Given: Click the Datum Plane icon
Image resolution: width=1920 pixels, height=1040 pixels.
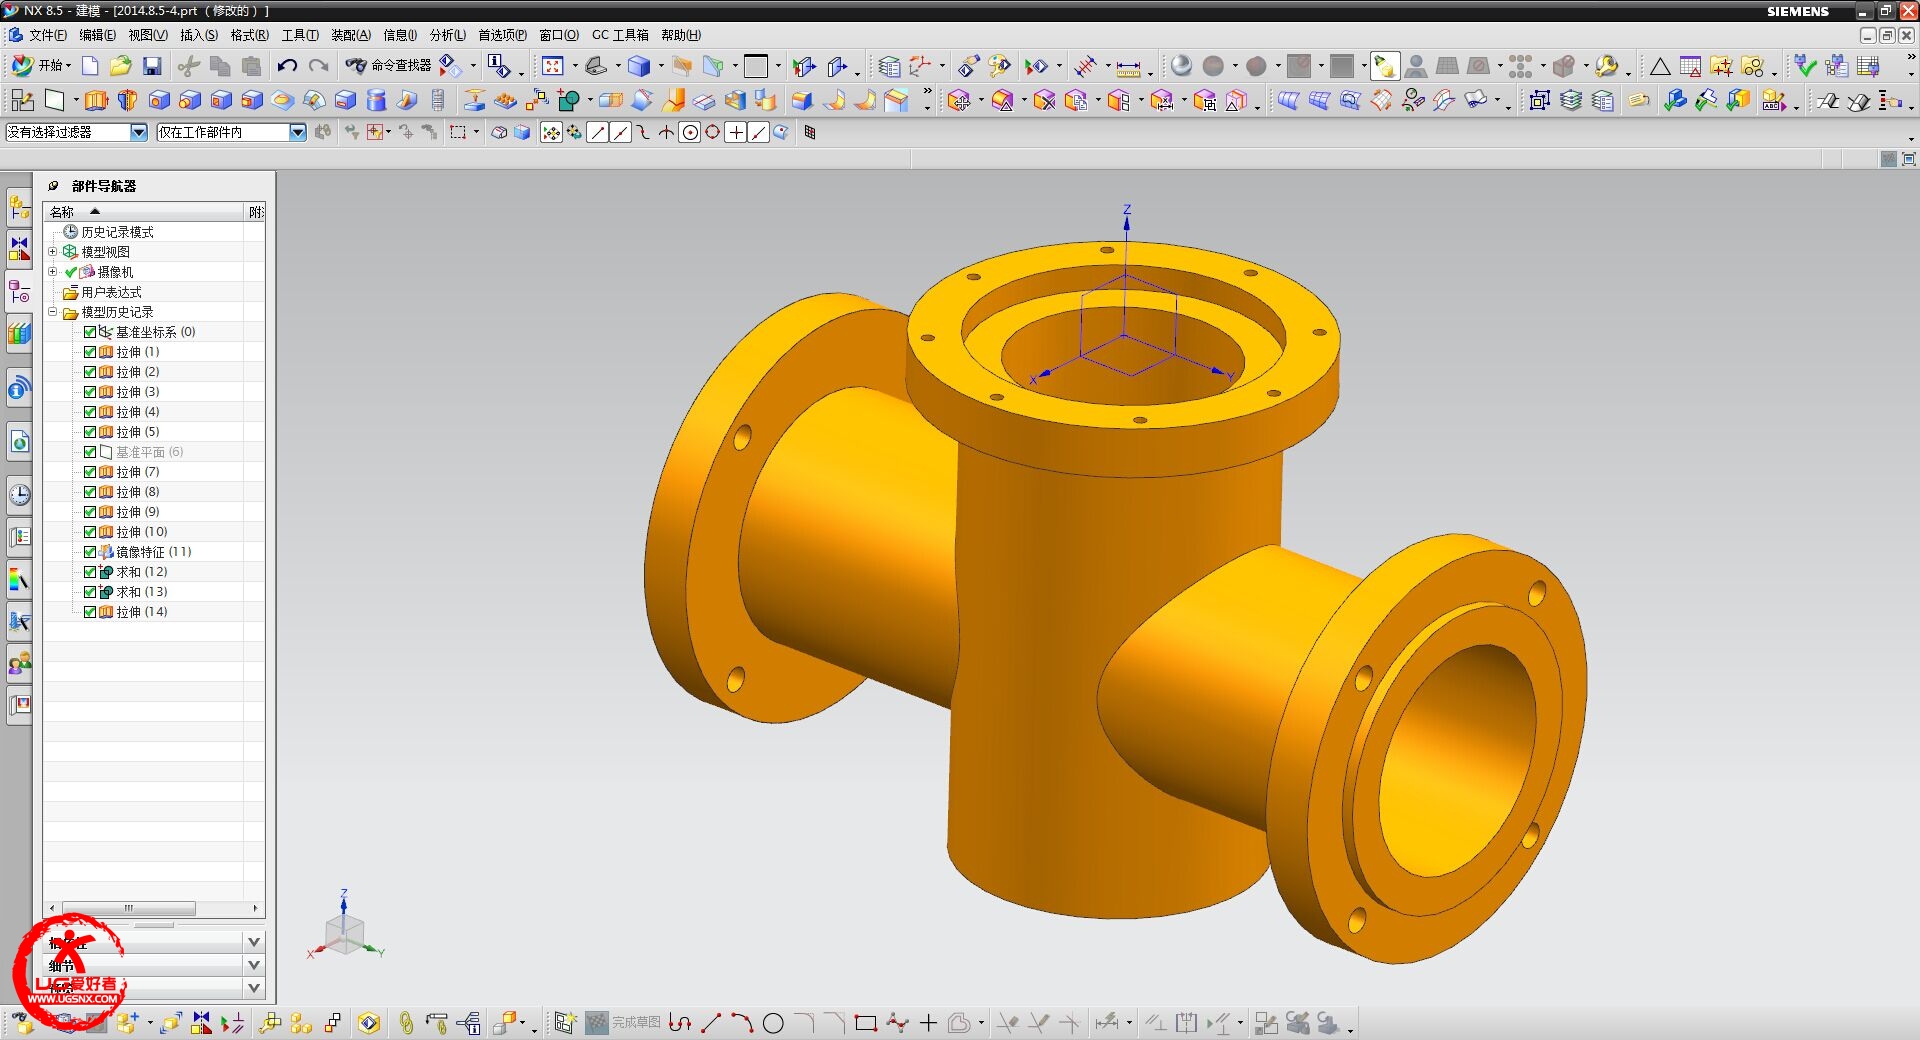Looking at the screenshot, I should pyautogui.click(x=54, y=100).
